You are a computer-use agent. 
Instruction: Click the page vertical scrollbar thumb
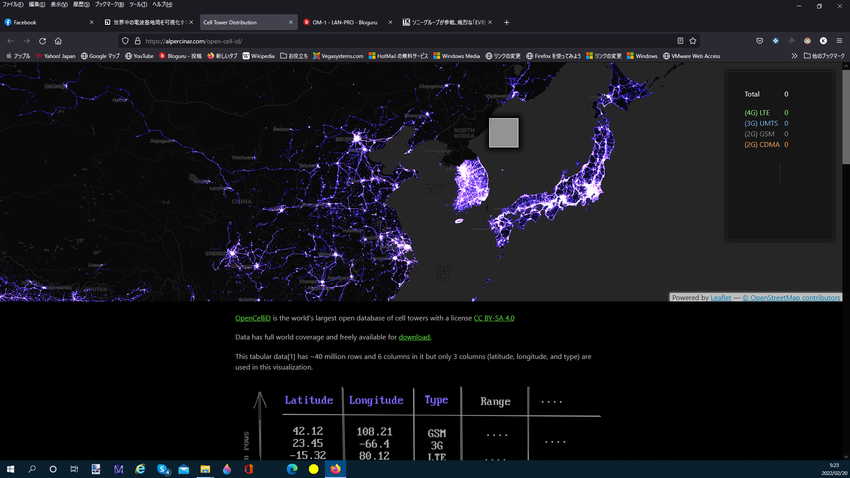846,117
